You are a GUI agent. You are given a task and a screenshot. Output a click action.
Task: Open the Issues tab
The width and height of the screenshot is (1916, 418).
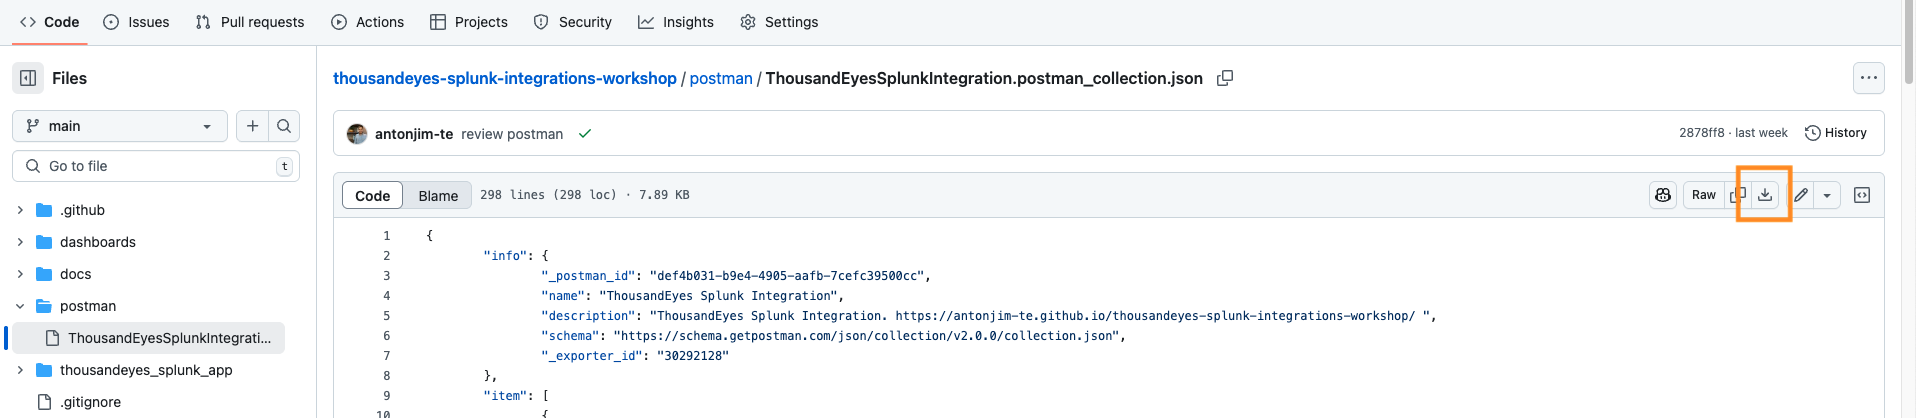click(137, 22)
